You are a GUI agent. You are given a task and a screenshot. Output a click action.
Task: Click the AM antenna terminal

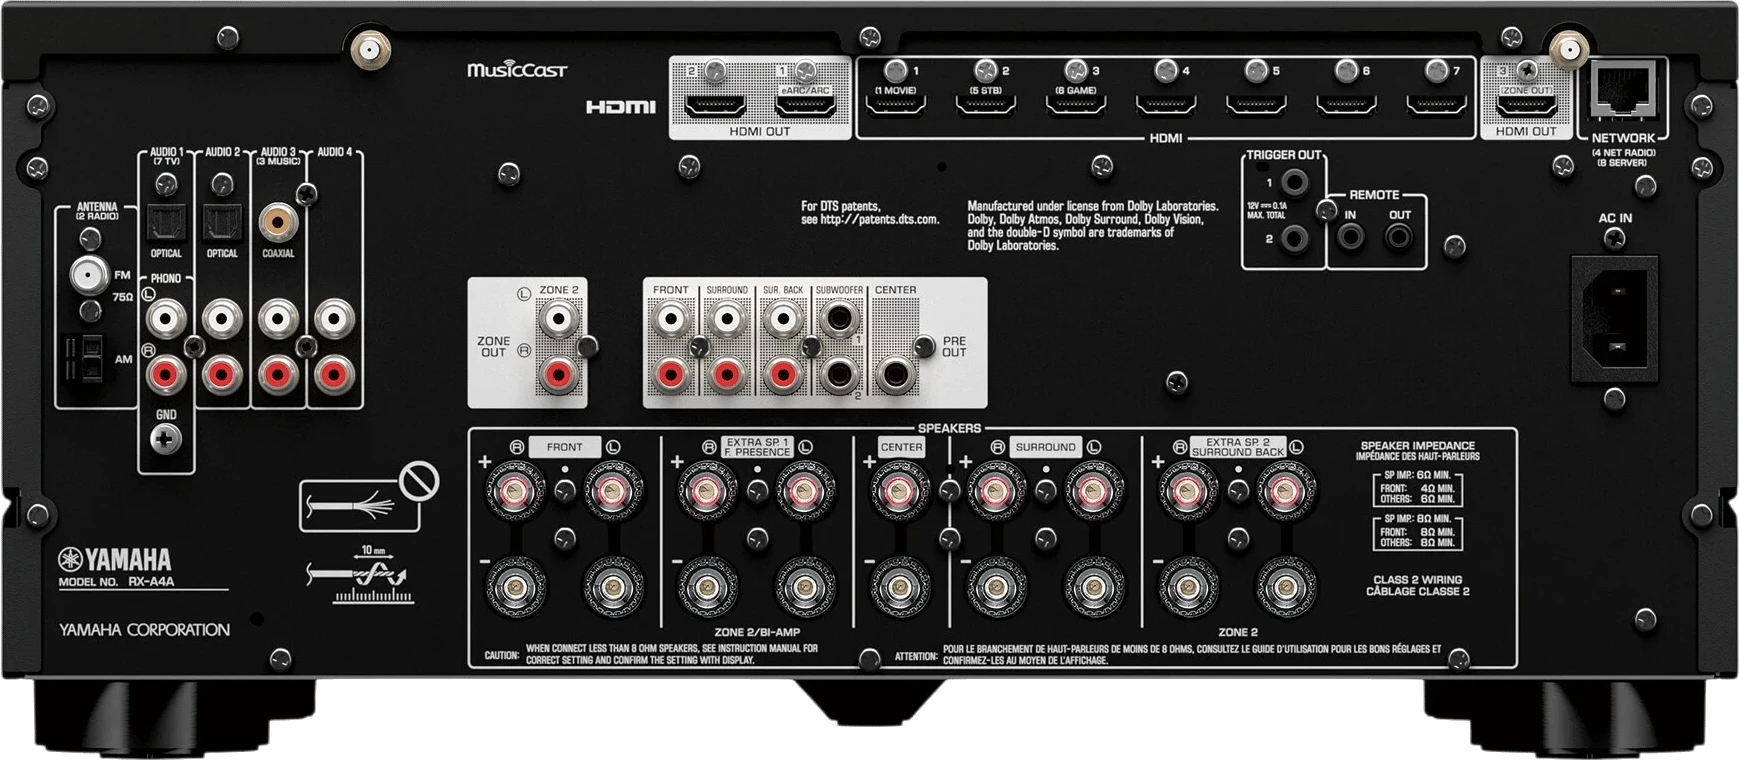pyautogui.click(x=84, y=358)
